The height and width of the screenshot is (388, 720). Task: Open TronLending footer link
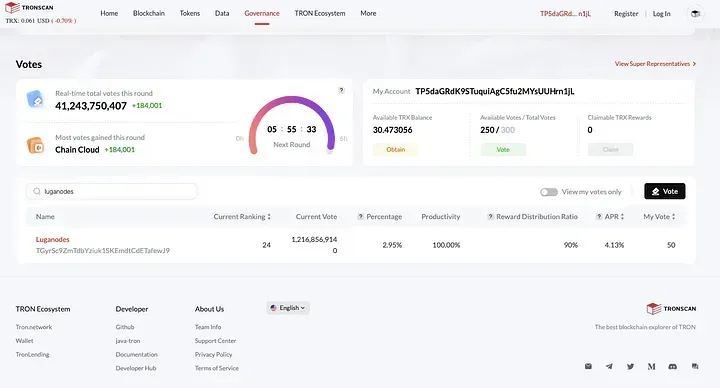tap(32, 355)
